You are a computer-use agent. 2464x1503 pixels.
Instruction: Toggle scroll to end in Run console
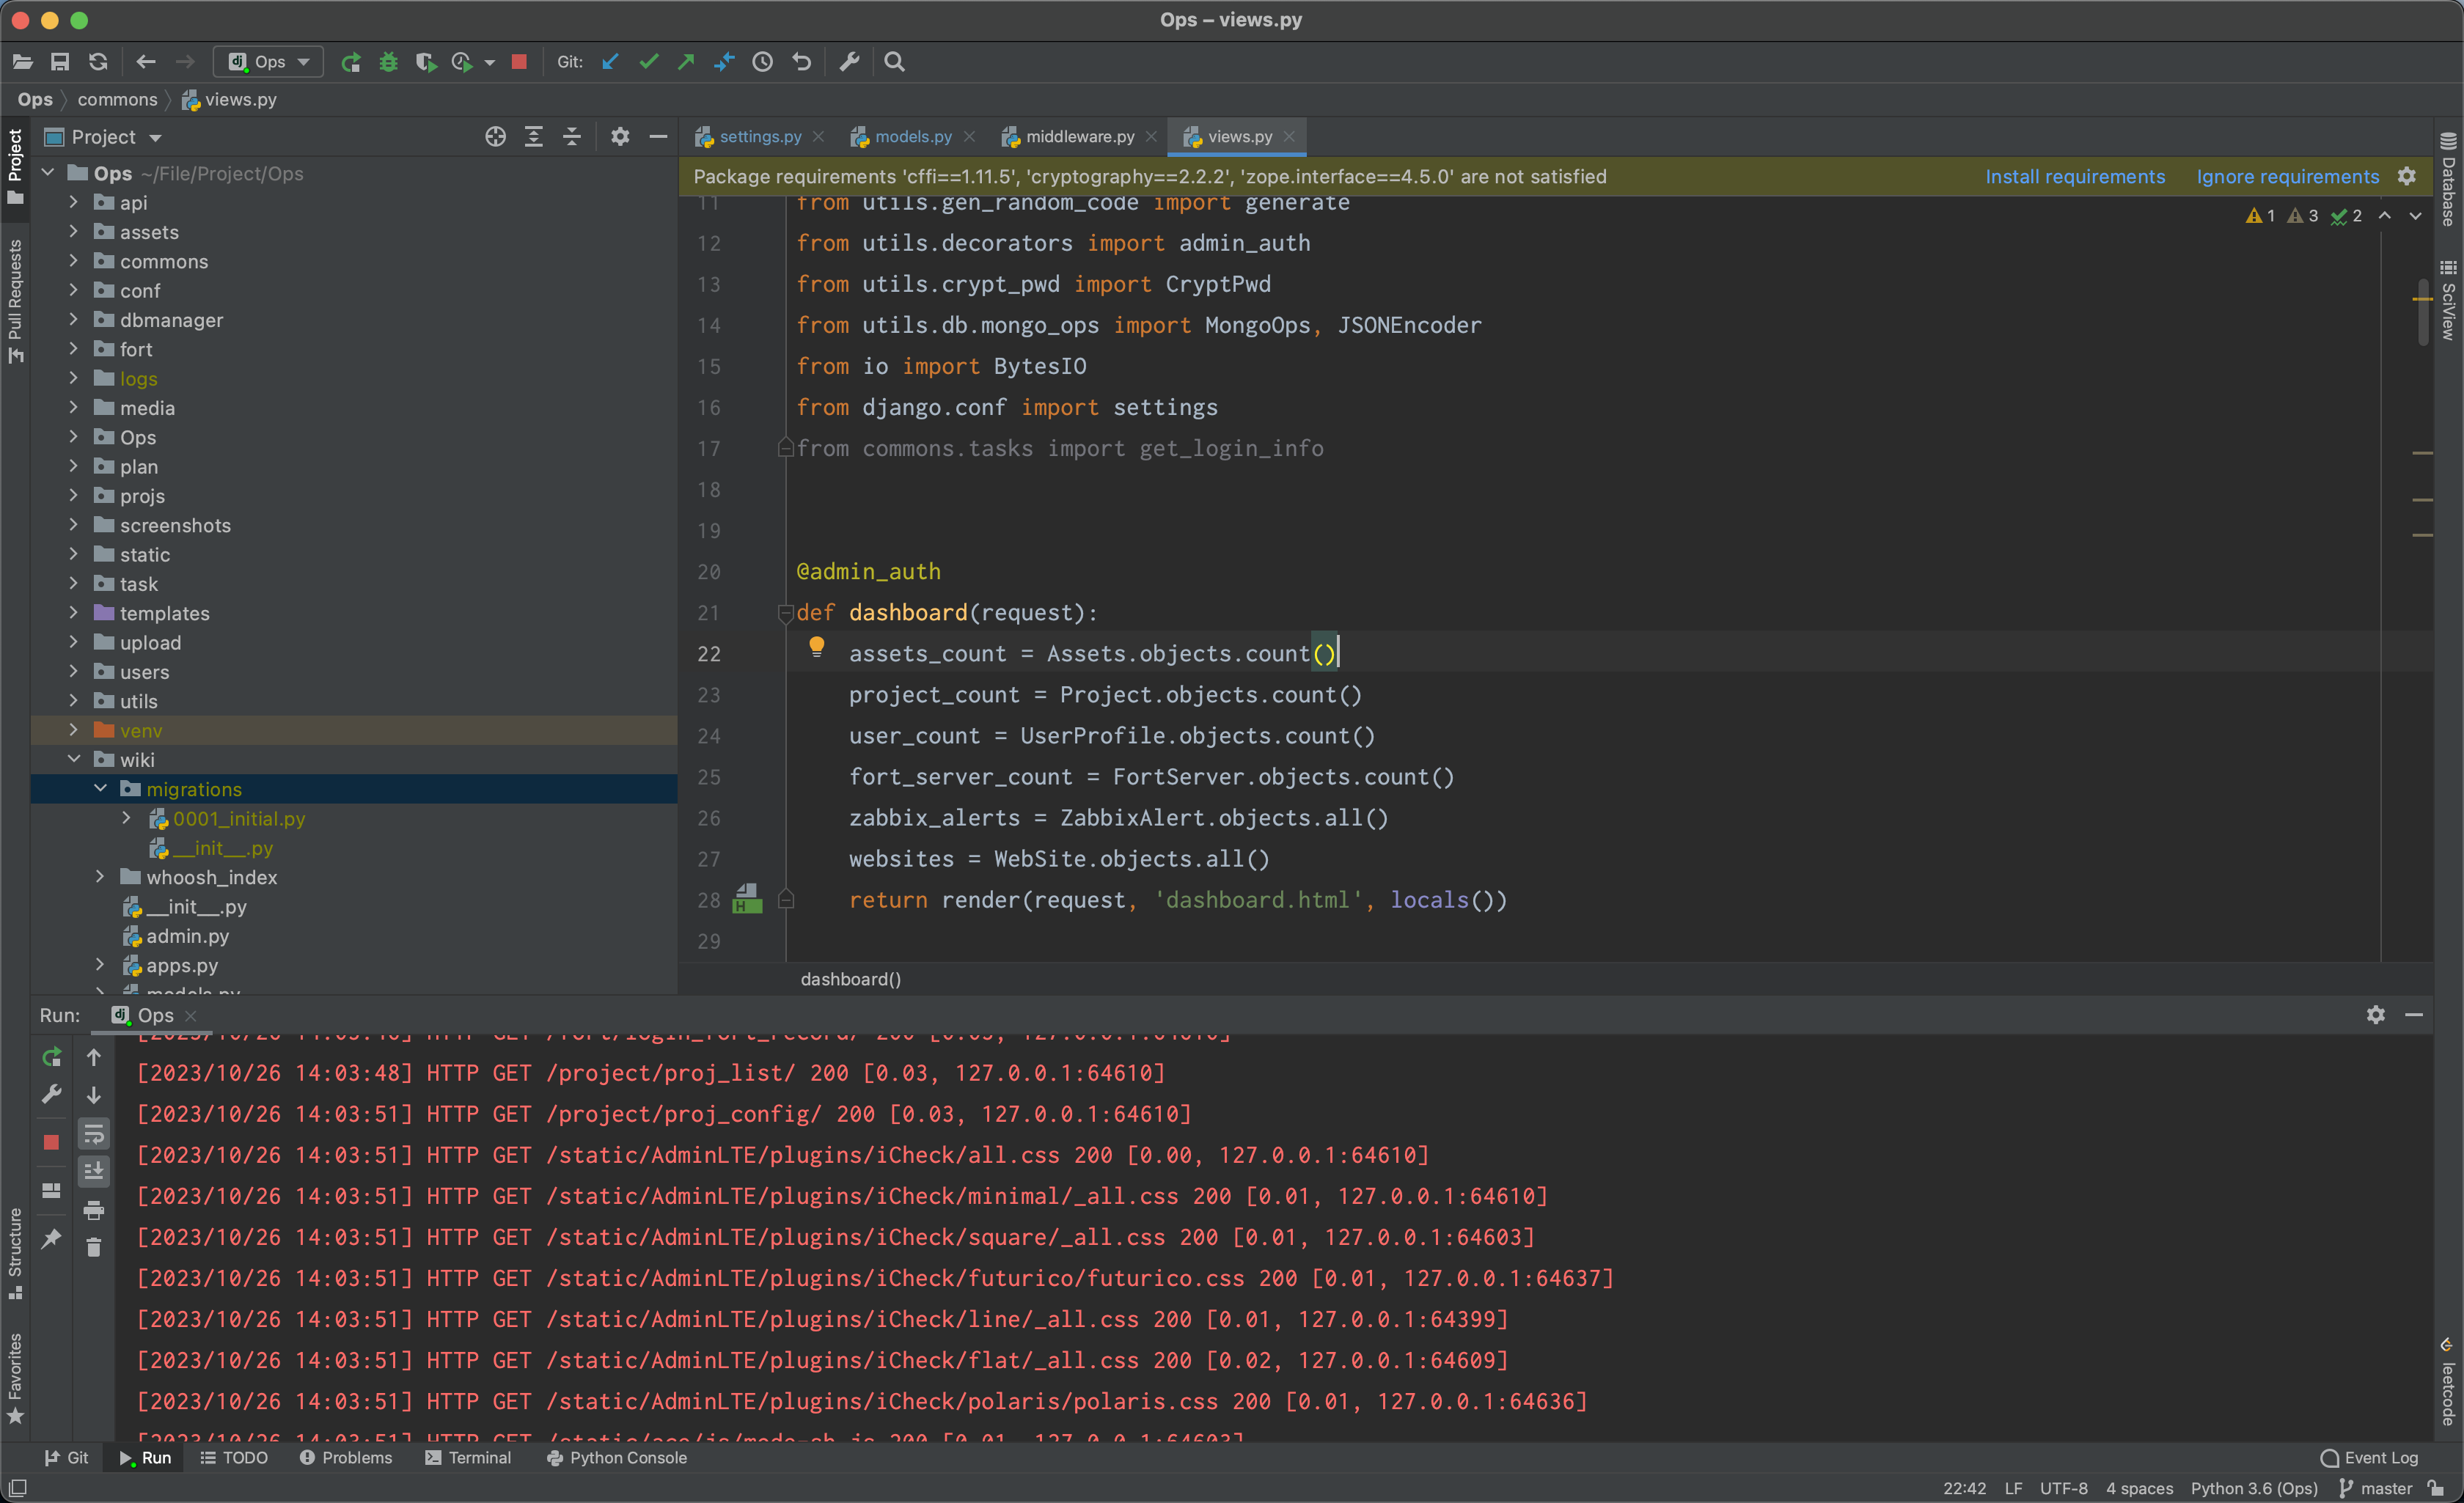pos(94,1171)
